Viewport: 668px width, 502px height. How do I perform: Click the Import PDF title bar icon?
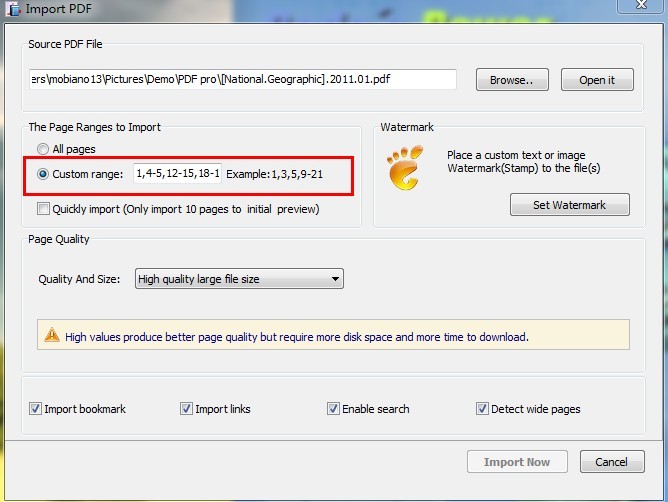pyautogui.click(x=11, y=9)
